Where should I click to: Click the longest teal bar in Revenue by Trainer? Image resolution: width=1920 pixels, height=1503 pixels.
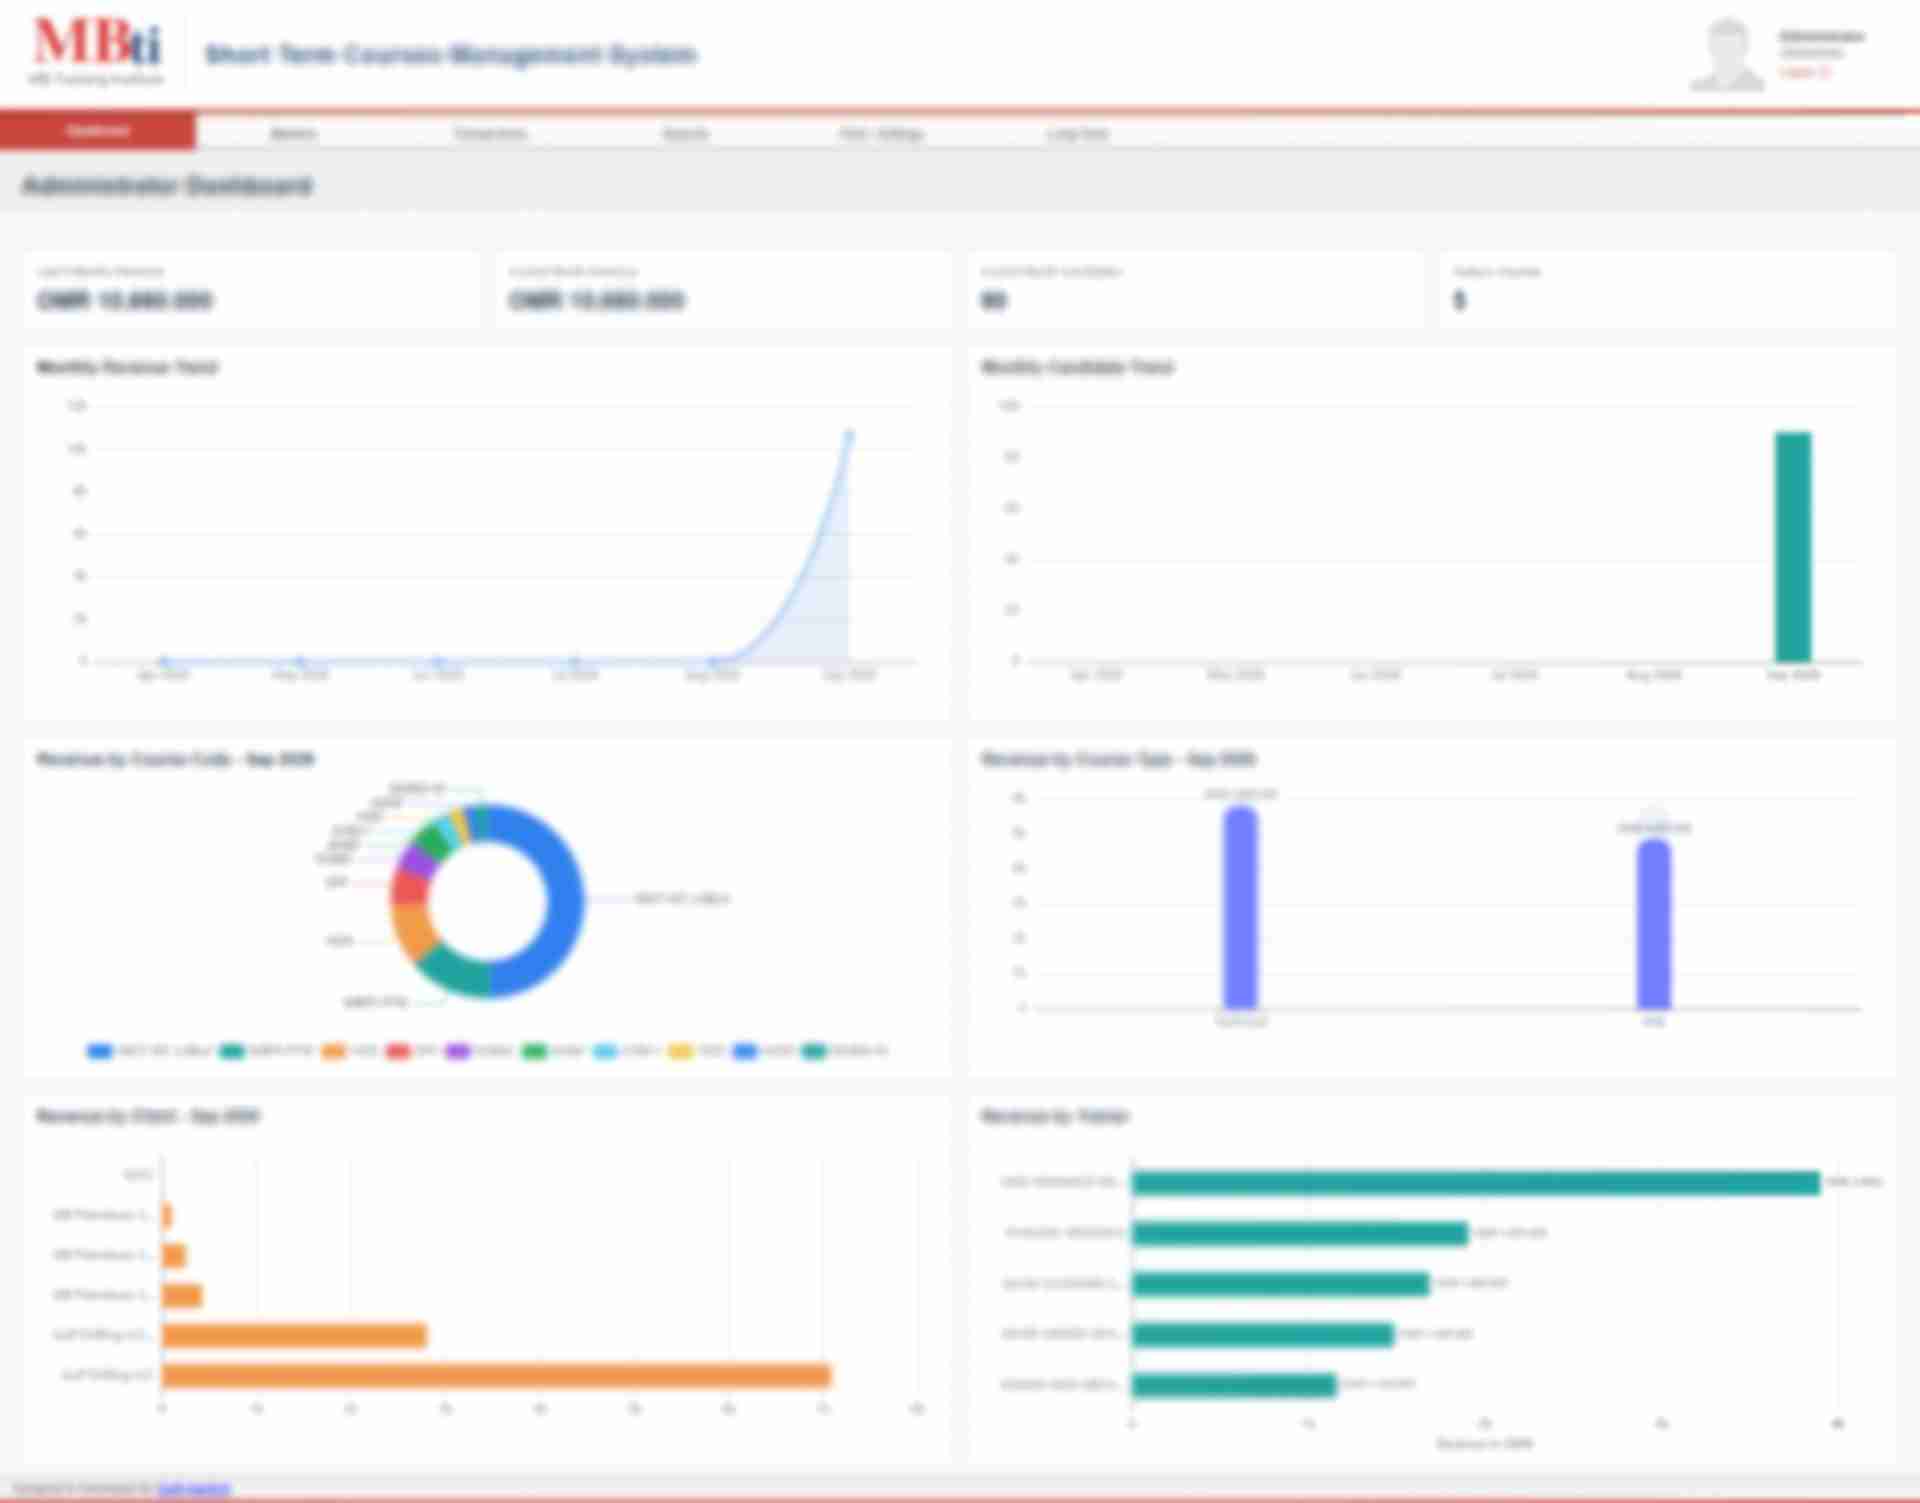[1476, 1183]
